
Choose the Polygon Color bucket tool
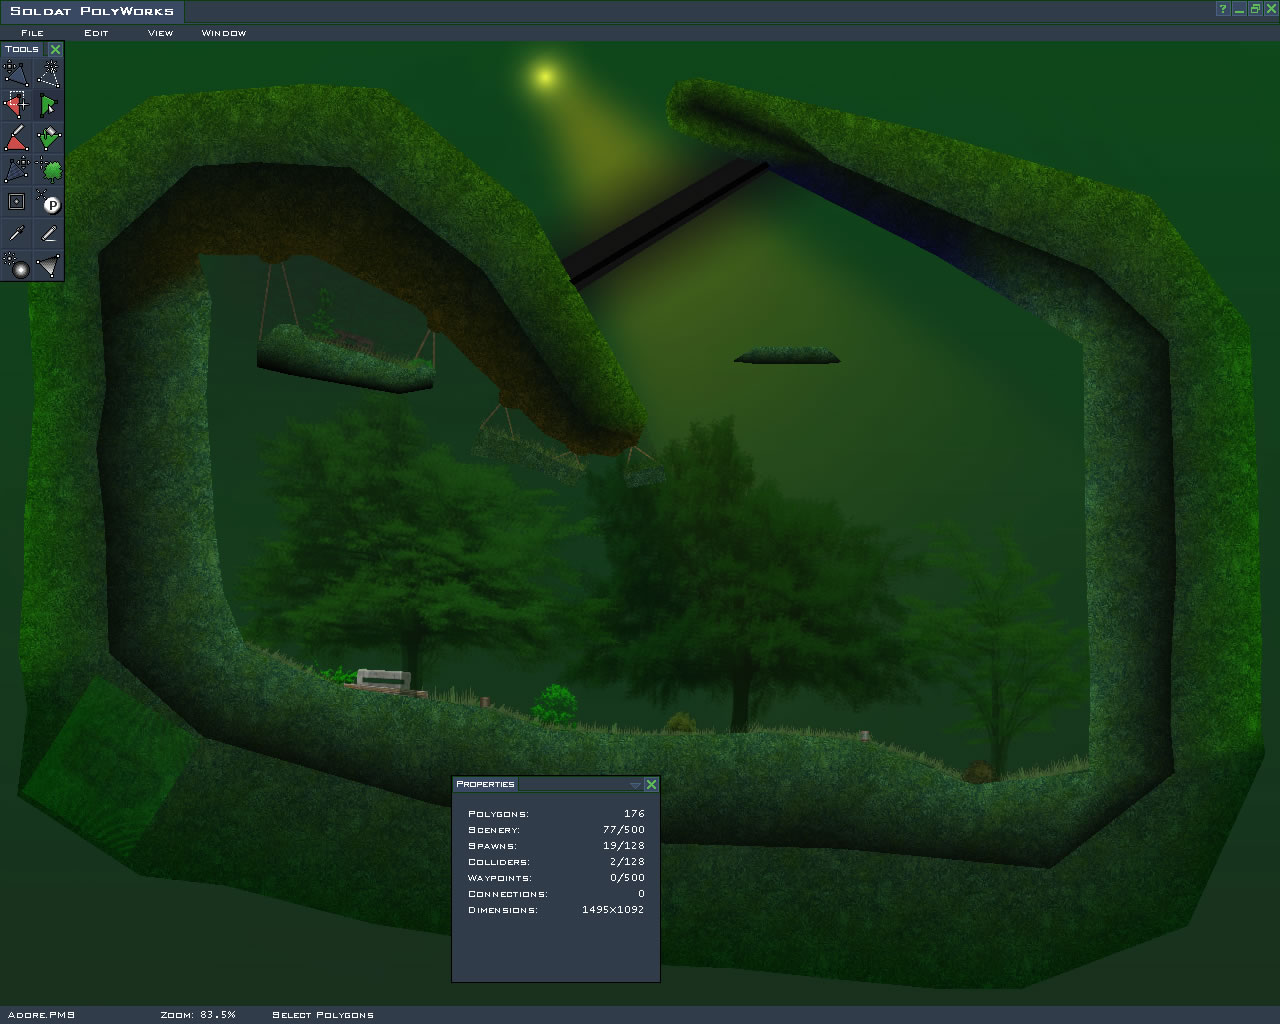tap(48, 137)
